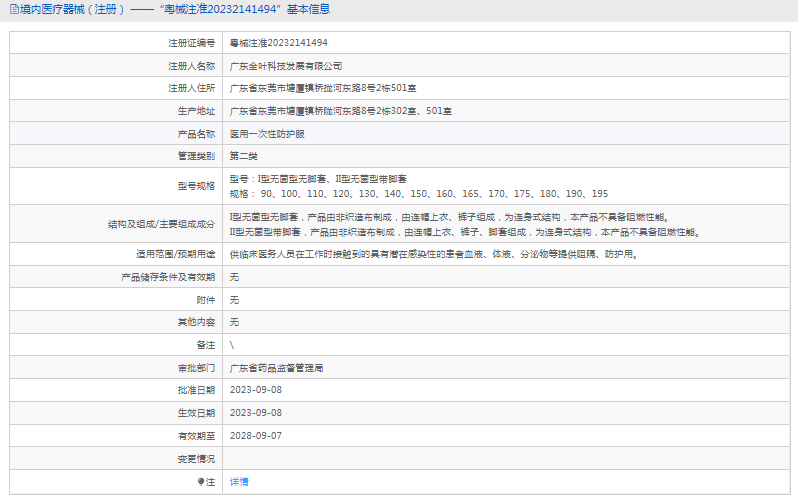
Task: Click the 结构及组成/主要组成成分 label
Action: [x=161, y=225]
